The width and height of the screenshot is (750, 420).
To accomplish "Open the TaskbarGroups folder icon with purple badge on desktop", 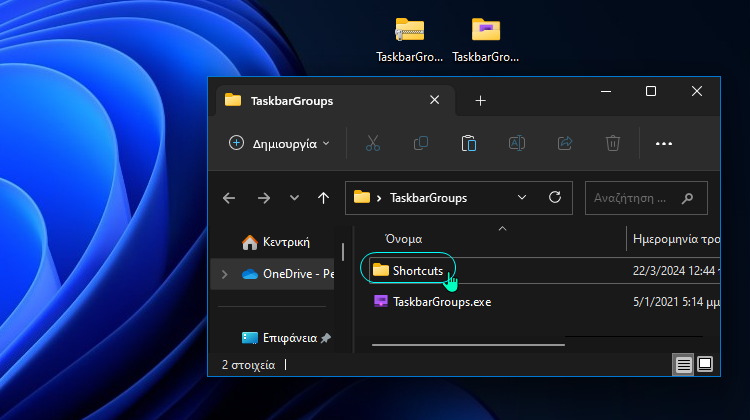I will (x=485, y=40).
